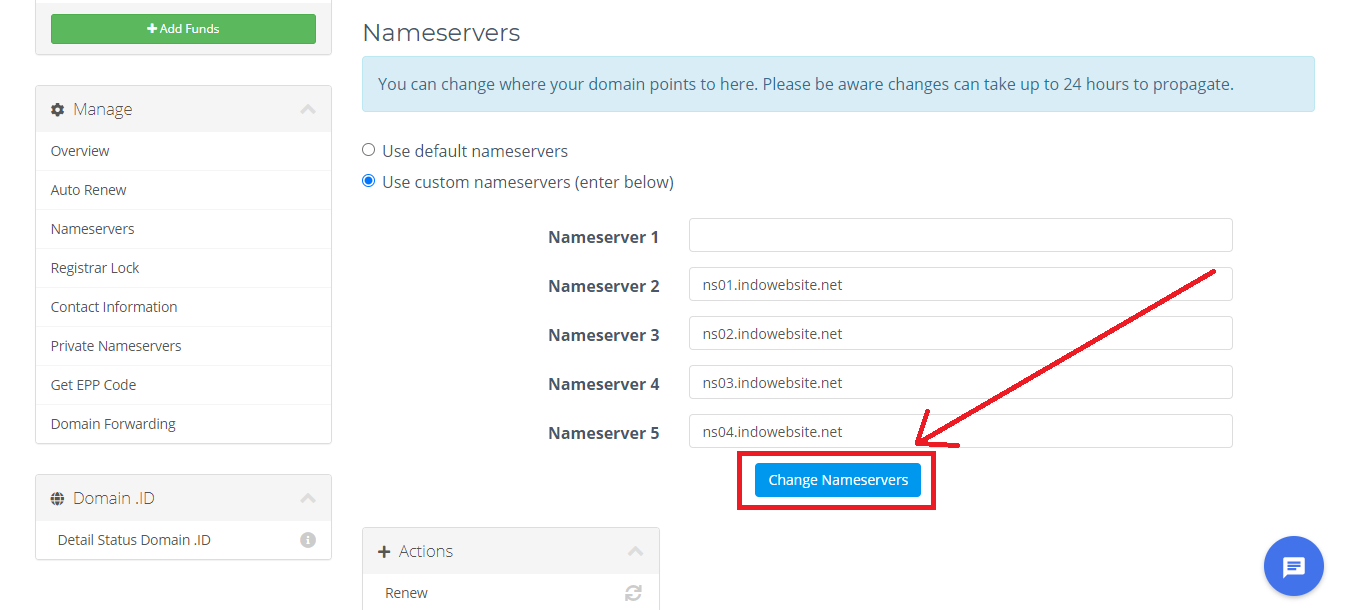Click the Add Funds button
The height and width of the screenshot is (610, 1346).
(183, 28)
